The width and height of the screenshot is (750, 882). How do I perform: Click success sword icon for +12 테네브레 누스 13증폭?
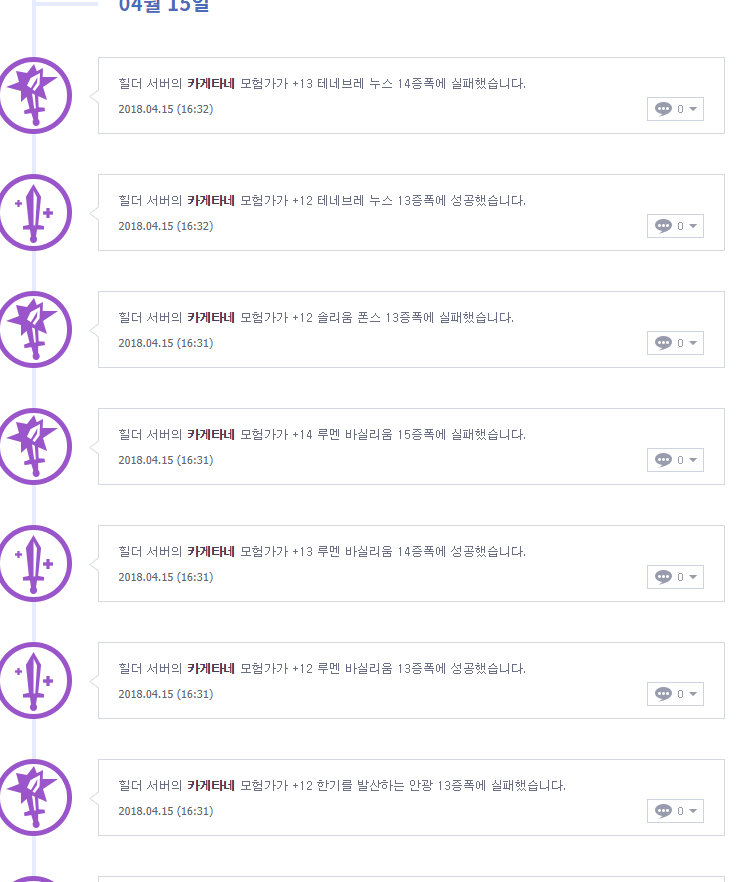[34, 212]
